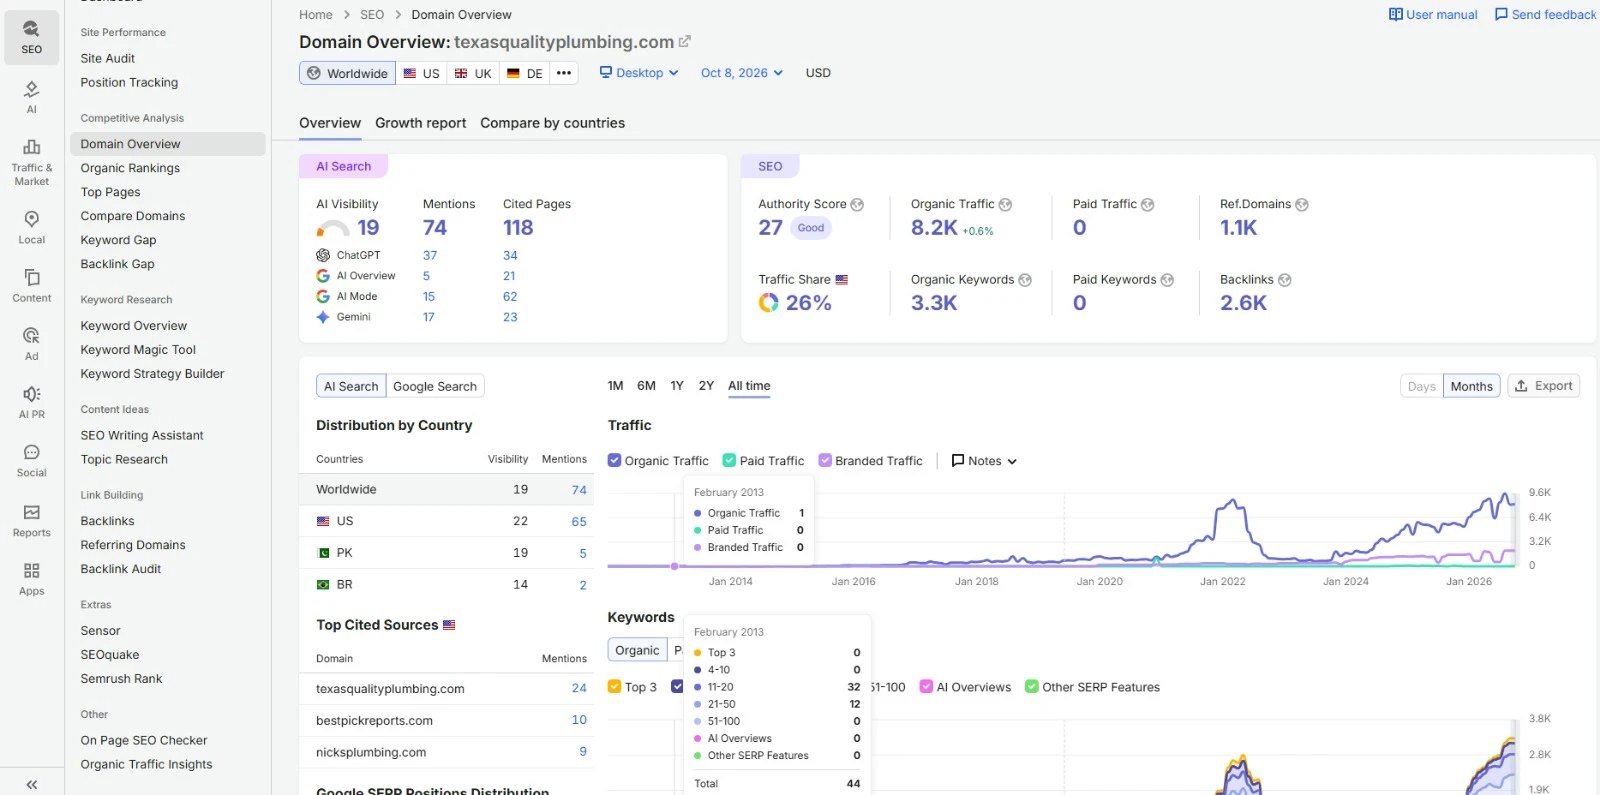Screen dimensions: 1600x795
Task: Open the Content sidebar icon
Action: tap(31, 285)
